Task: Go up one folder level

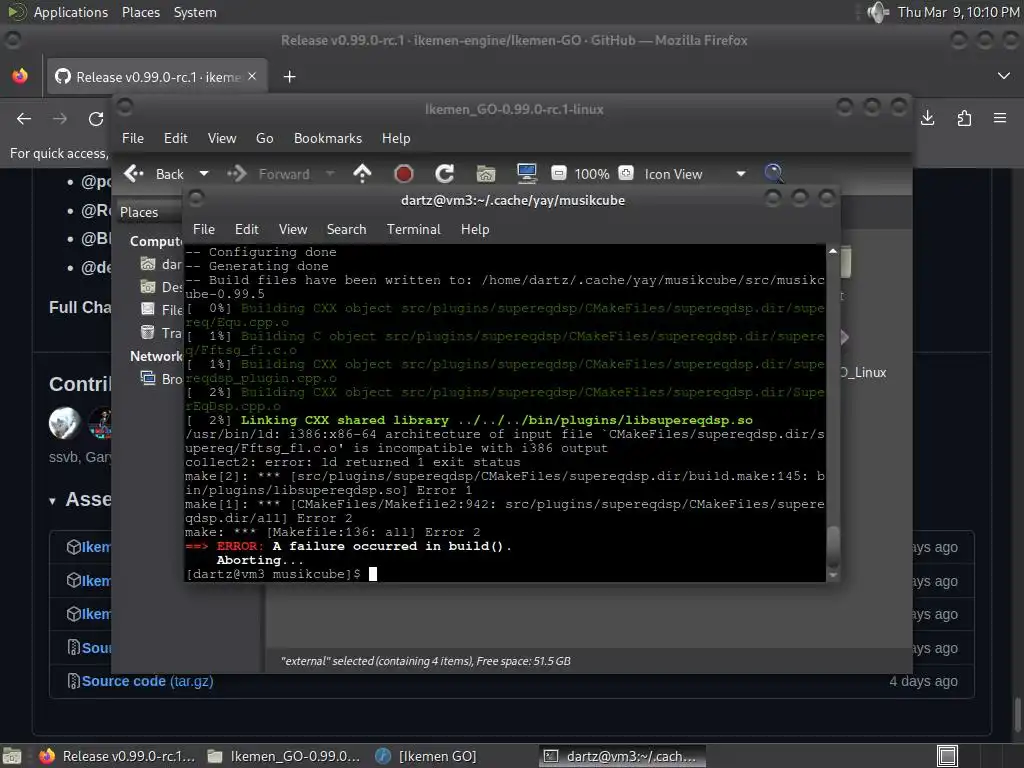Action: pos(362,173)
